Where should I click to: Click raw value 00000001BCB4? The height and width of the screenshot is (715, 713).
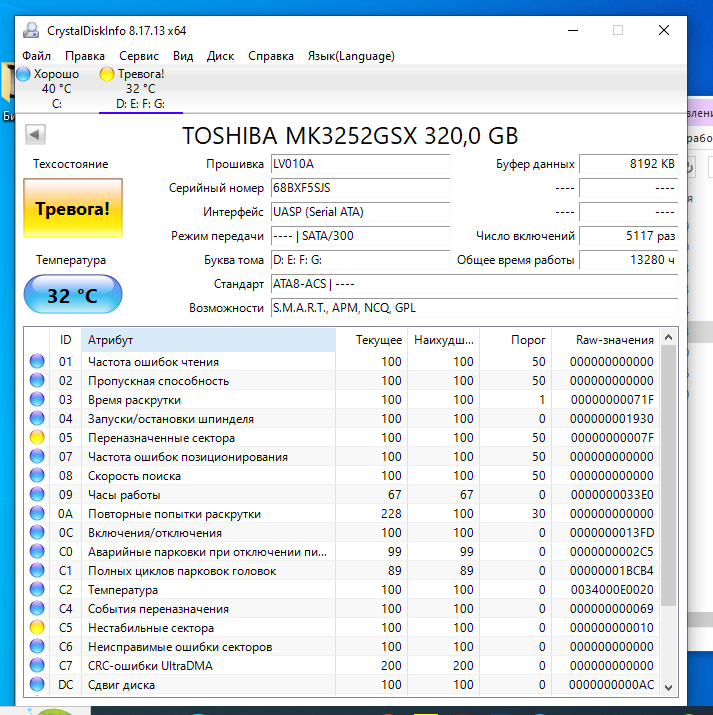[x=612, y=570]
